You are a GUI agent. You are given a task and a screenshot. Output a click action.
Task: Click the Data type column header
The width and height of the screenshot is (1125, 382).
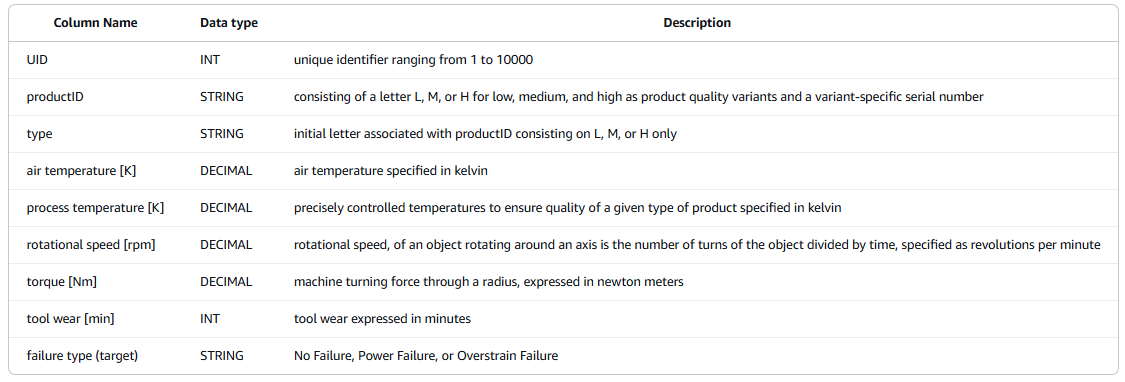[229, 23]
